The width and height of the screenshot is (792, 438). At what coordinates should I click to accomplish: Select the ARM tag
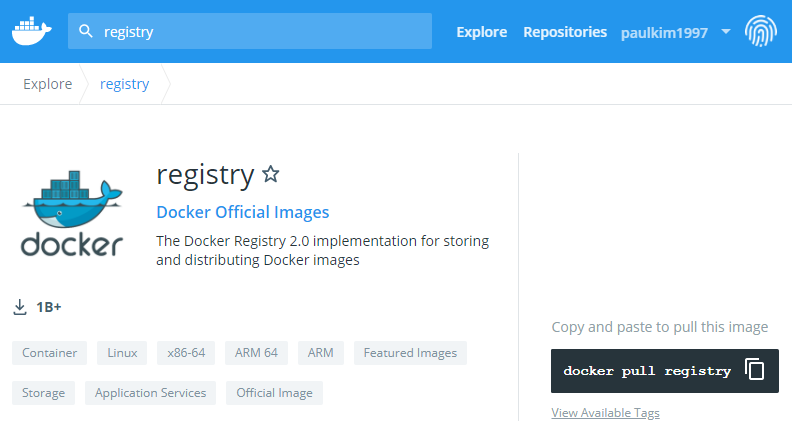pos(321,353)
